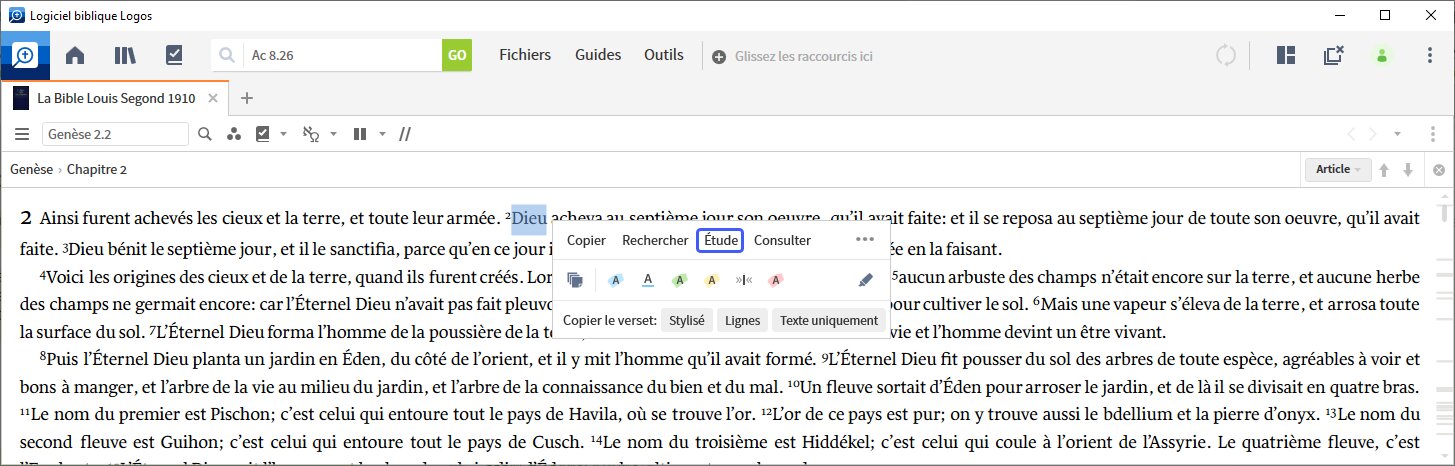The image size is (1455, 466).
Task: Close the locator bar with x circle
Action: click(x=1439, y=170)
